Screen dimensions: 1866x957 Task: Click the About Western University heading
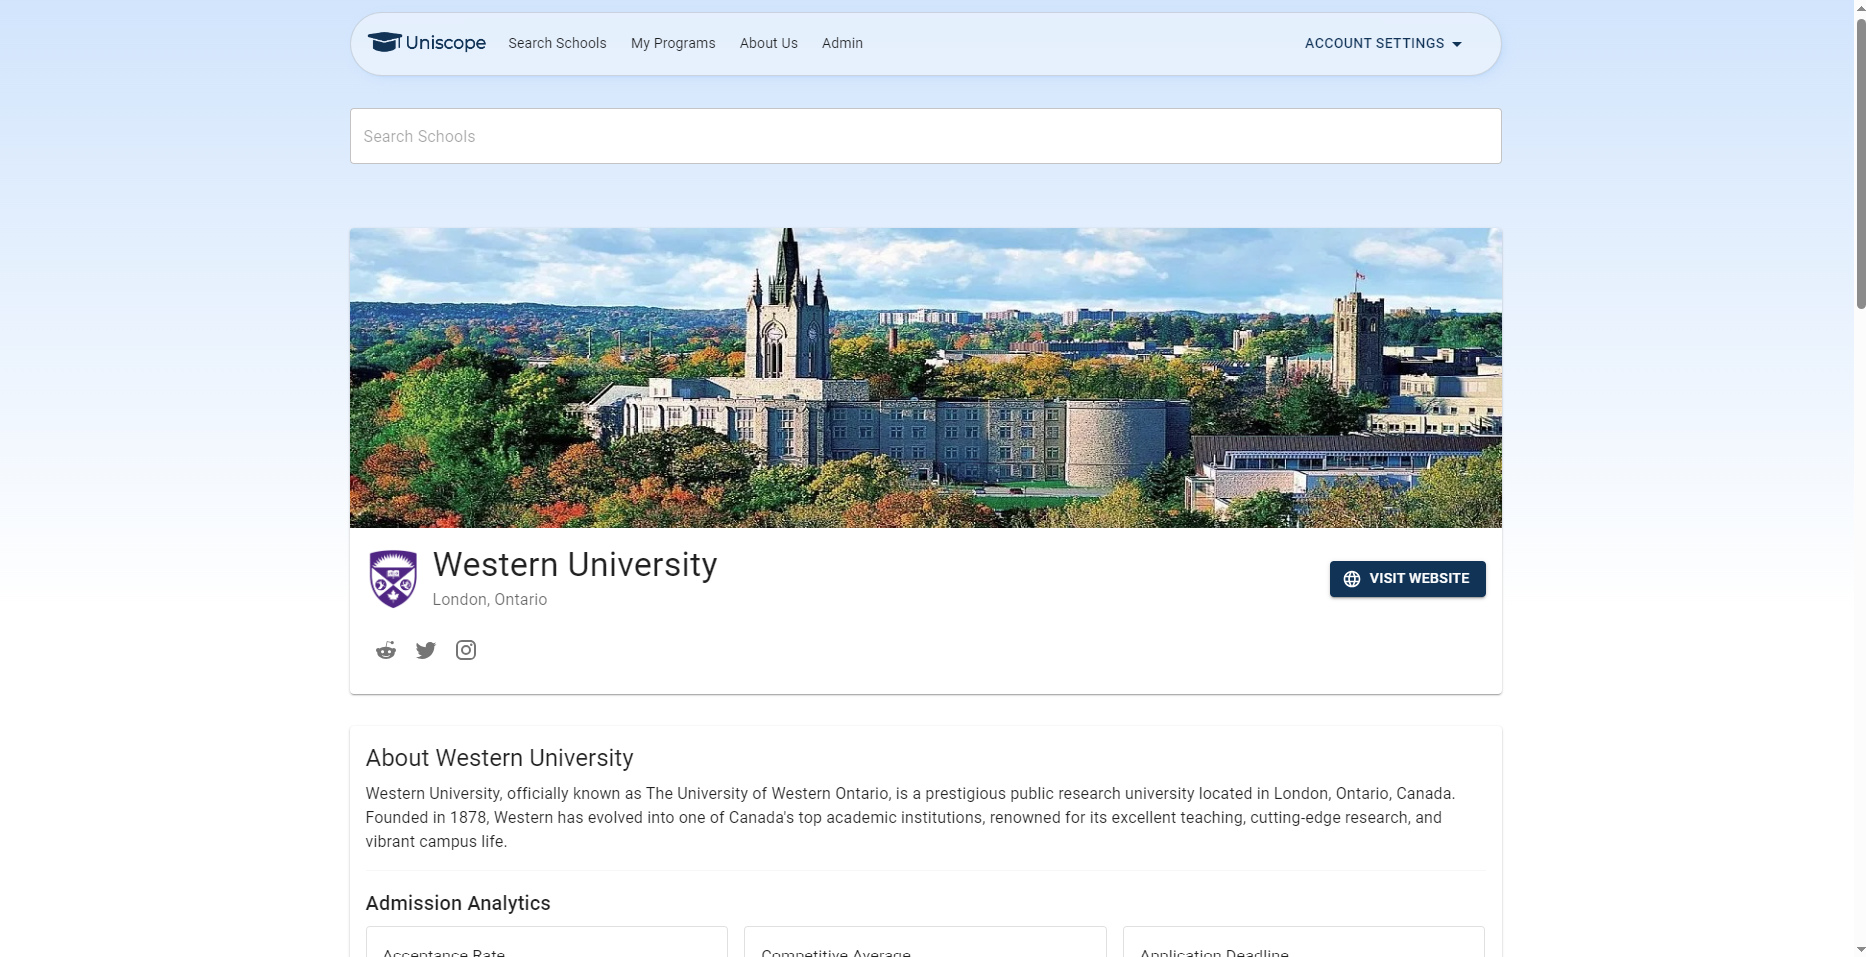500,758
